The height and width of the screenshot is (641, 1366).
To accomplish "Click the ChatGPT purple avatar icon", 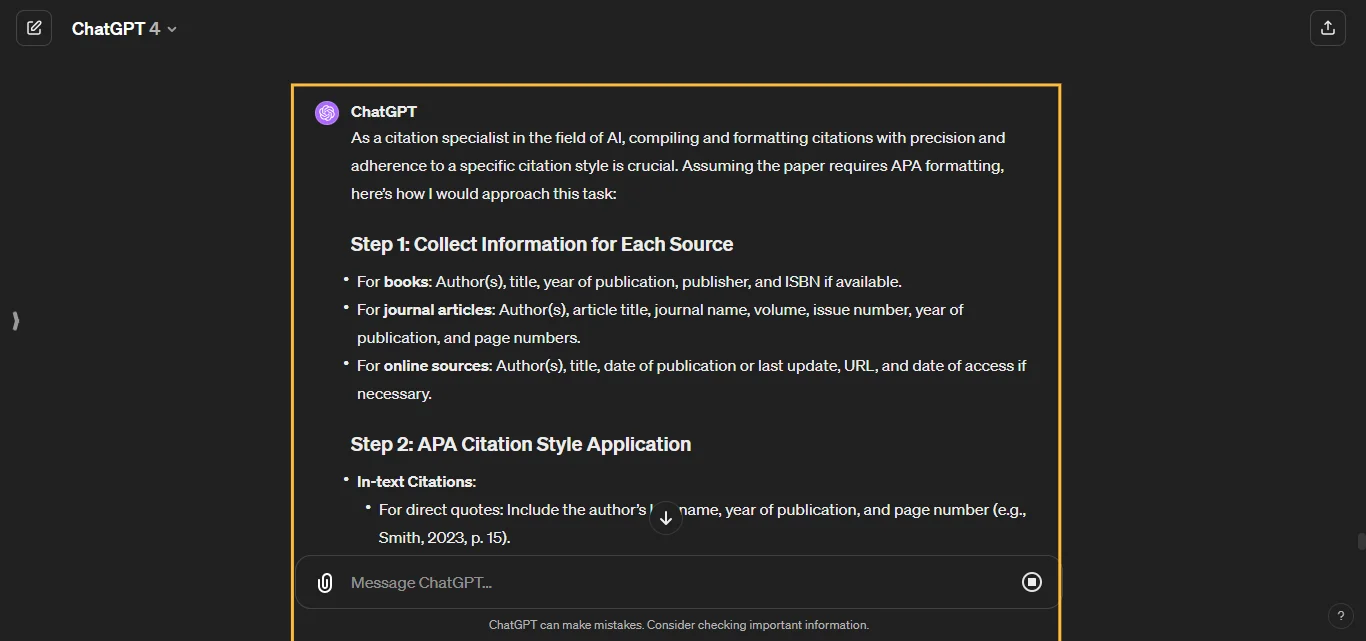I will [327, 113].
